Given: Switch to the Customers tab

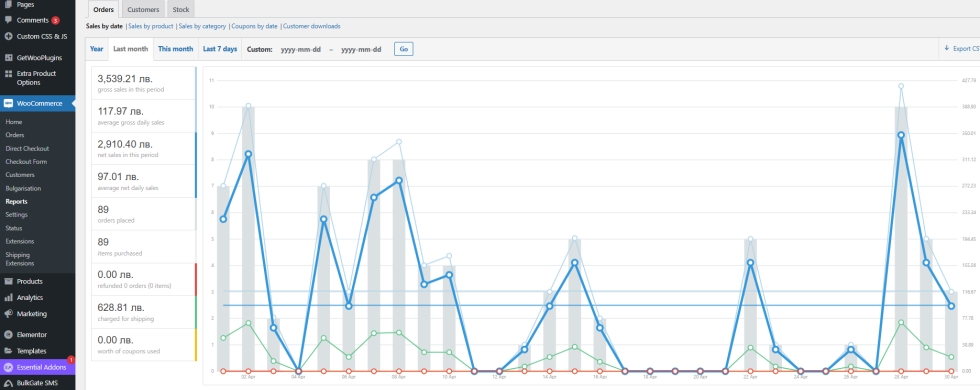Looking at the screenshot, I should 143,9.
